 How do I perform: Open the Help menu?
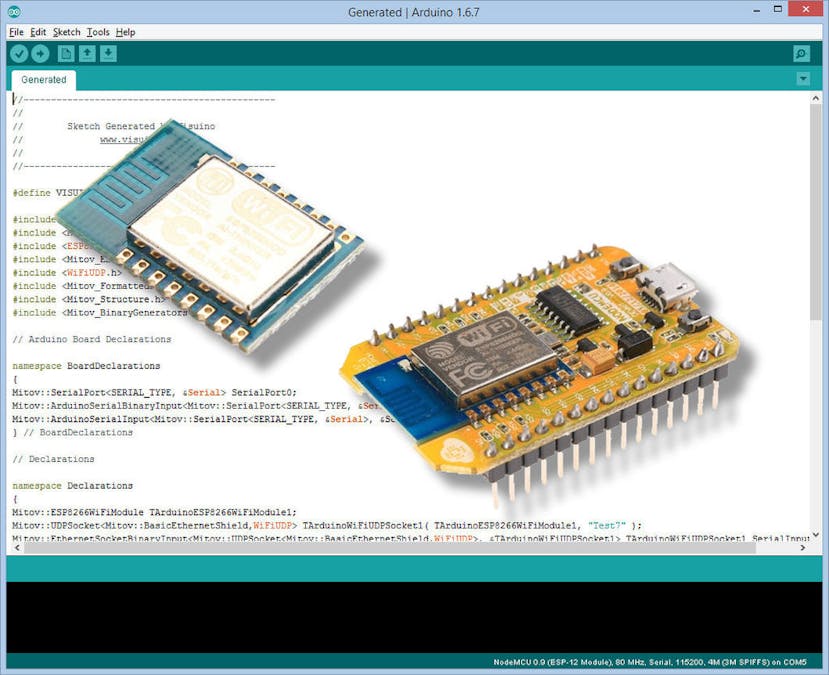coord(124,32)
